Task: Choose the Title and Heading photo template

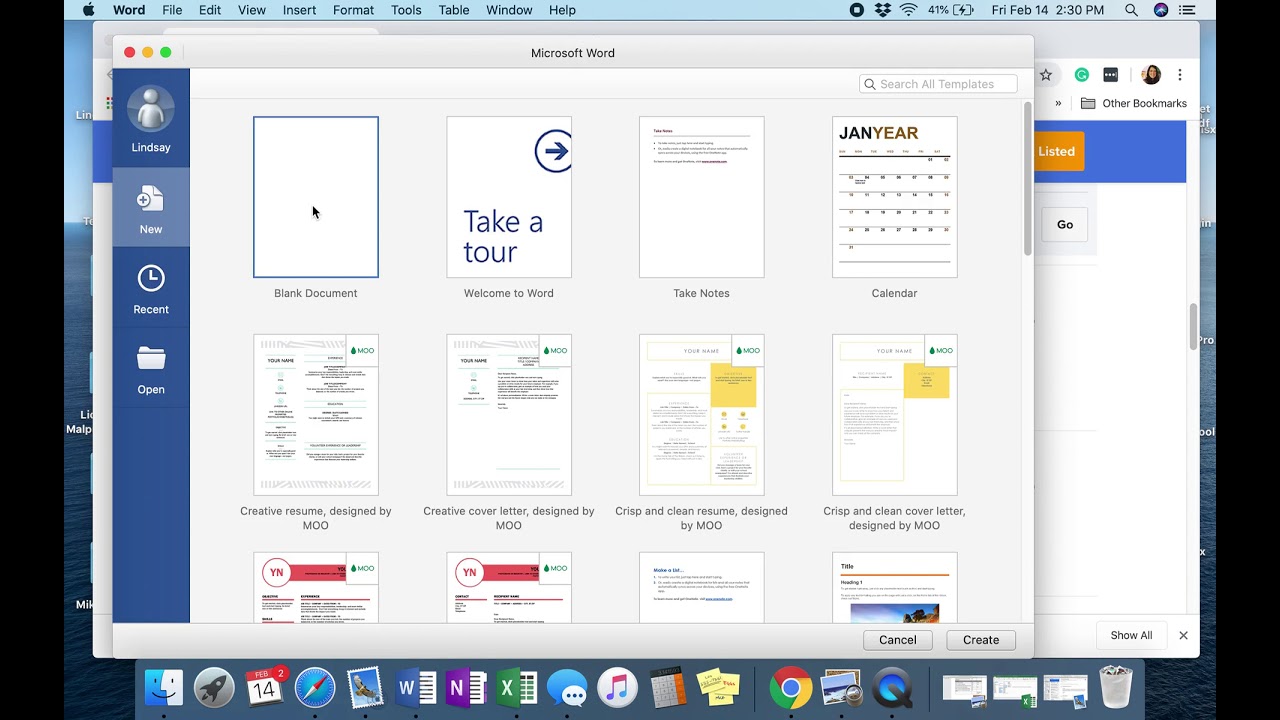Action: point(895,588)
